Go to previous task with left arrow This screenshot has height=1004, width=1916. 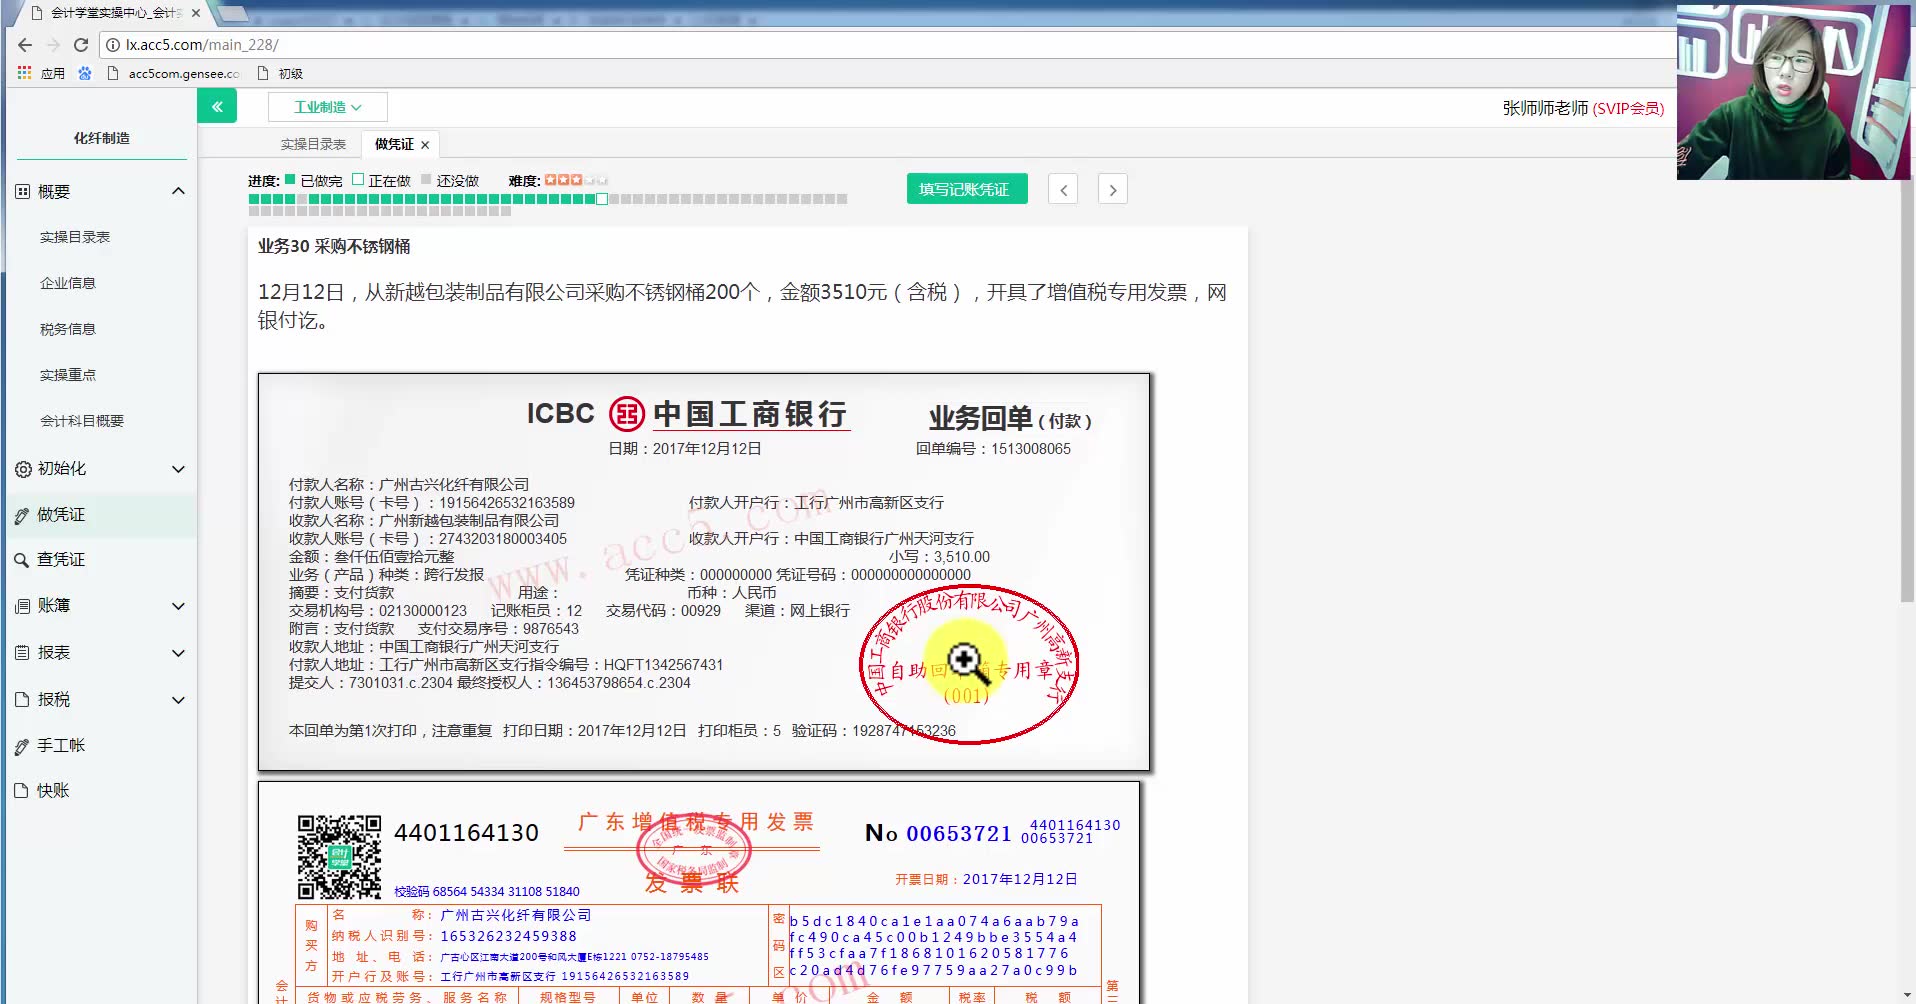(1063, 189)
